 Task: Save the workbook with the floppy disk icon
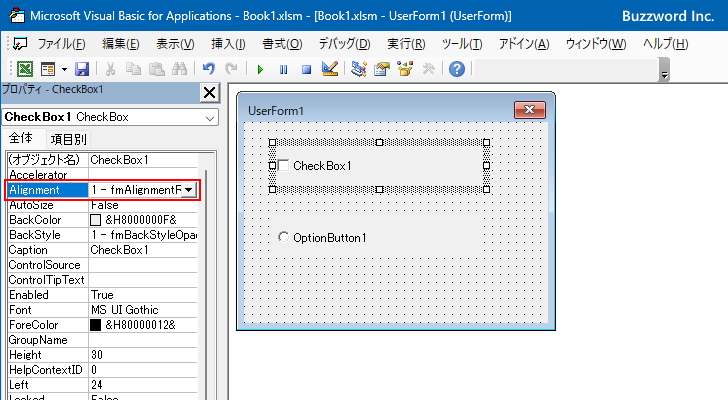pyautogui.click(x=81, y=69)
